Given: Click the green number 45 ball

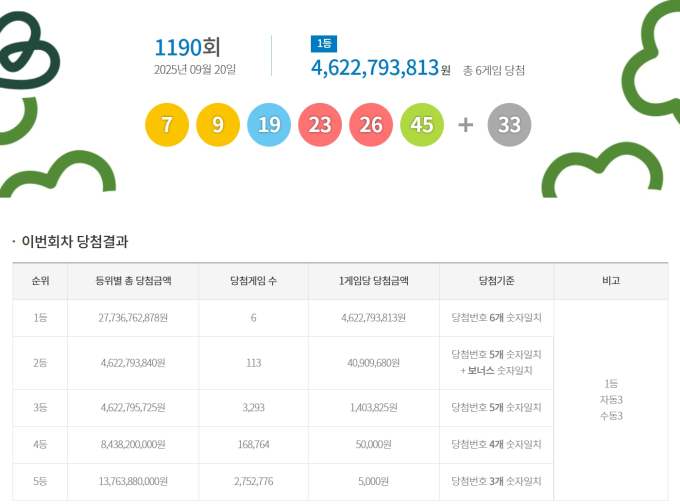Looking at the screenshot, I should pos(422,125).
